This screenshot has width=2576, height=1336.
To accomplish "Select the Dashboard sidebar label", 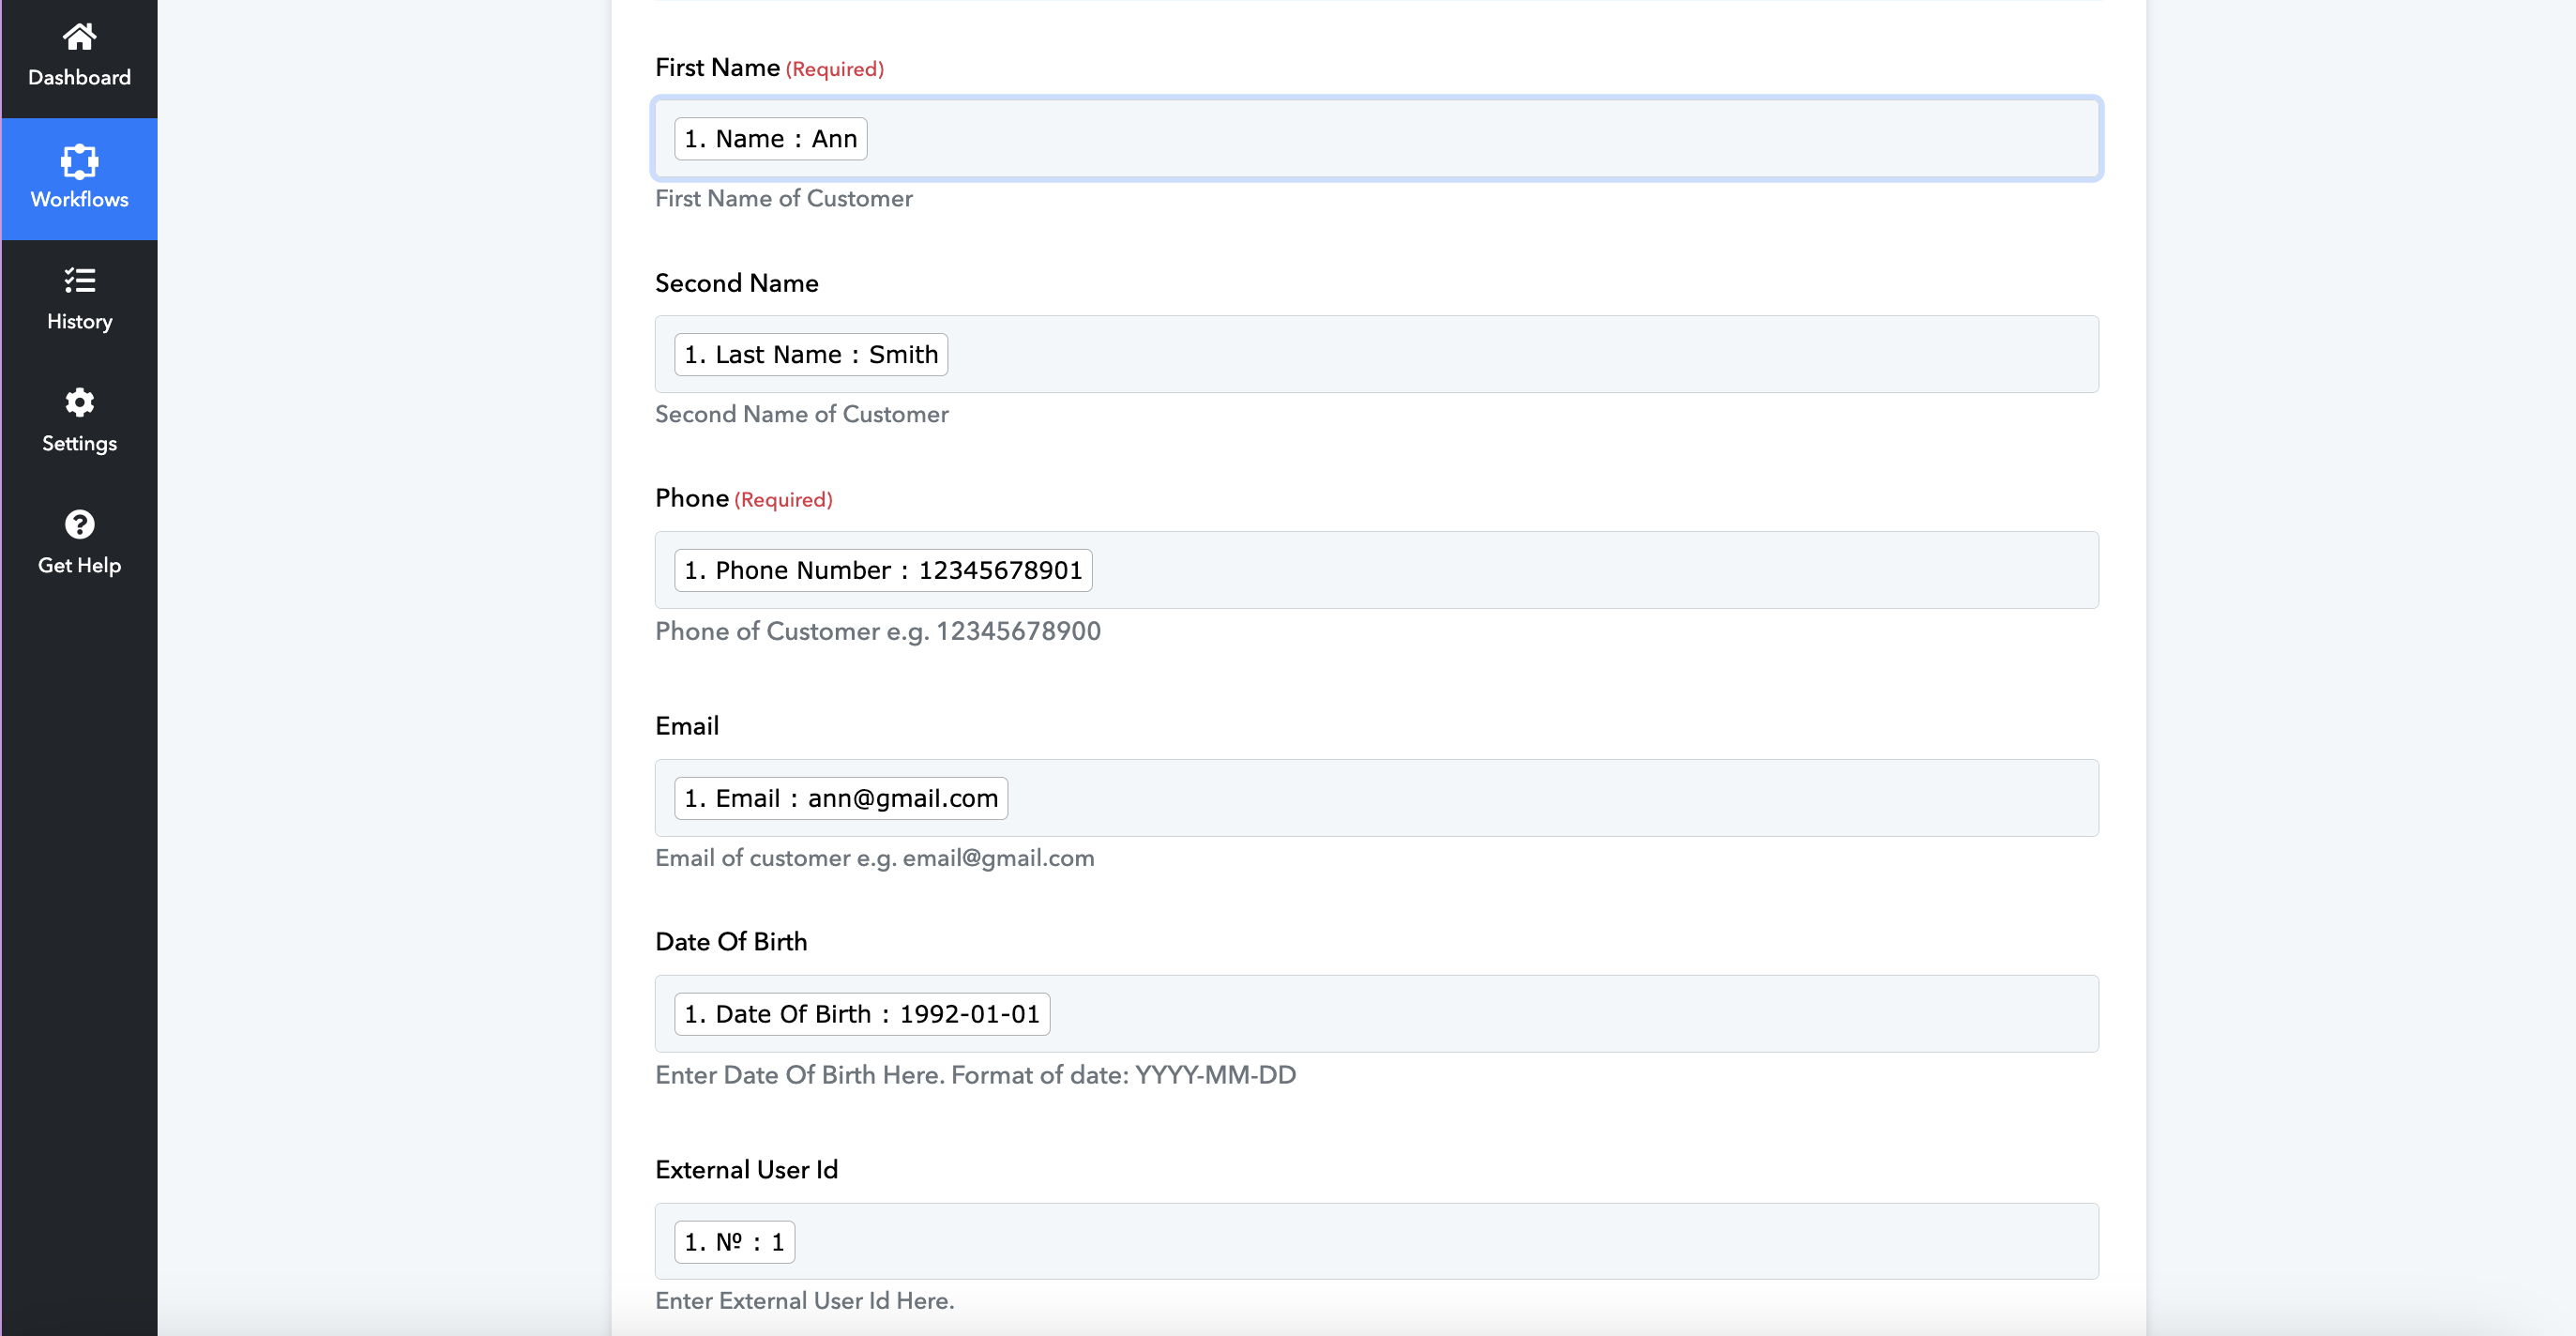I will coord(79,77).
